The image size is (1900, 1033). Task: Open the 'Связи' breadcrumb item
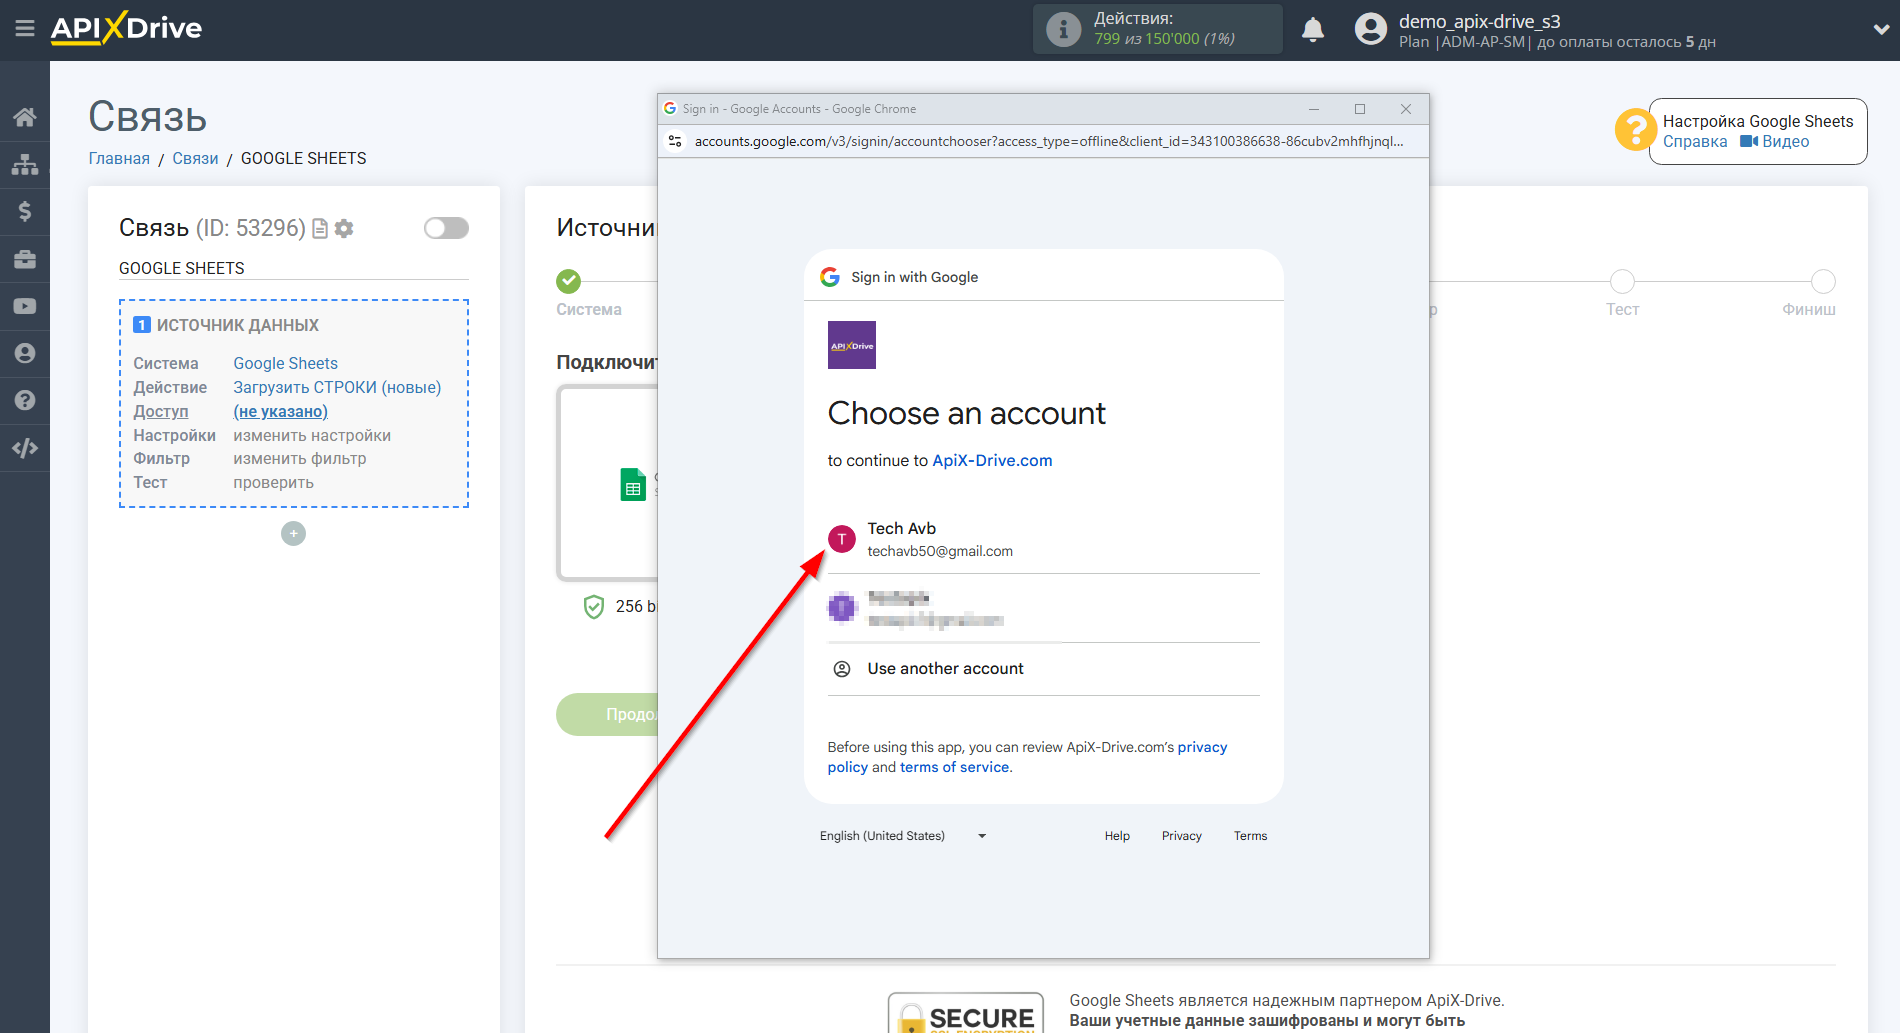tap(195, 158)
